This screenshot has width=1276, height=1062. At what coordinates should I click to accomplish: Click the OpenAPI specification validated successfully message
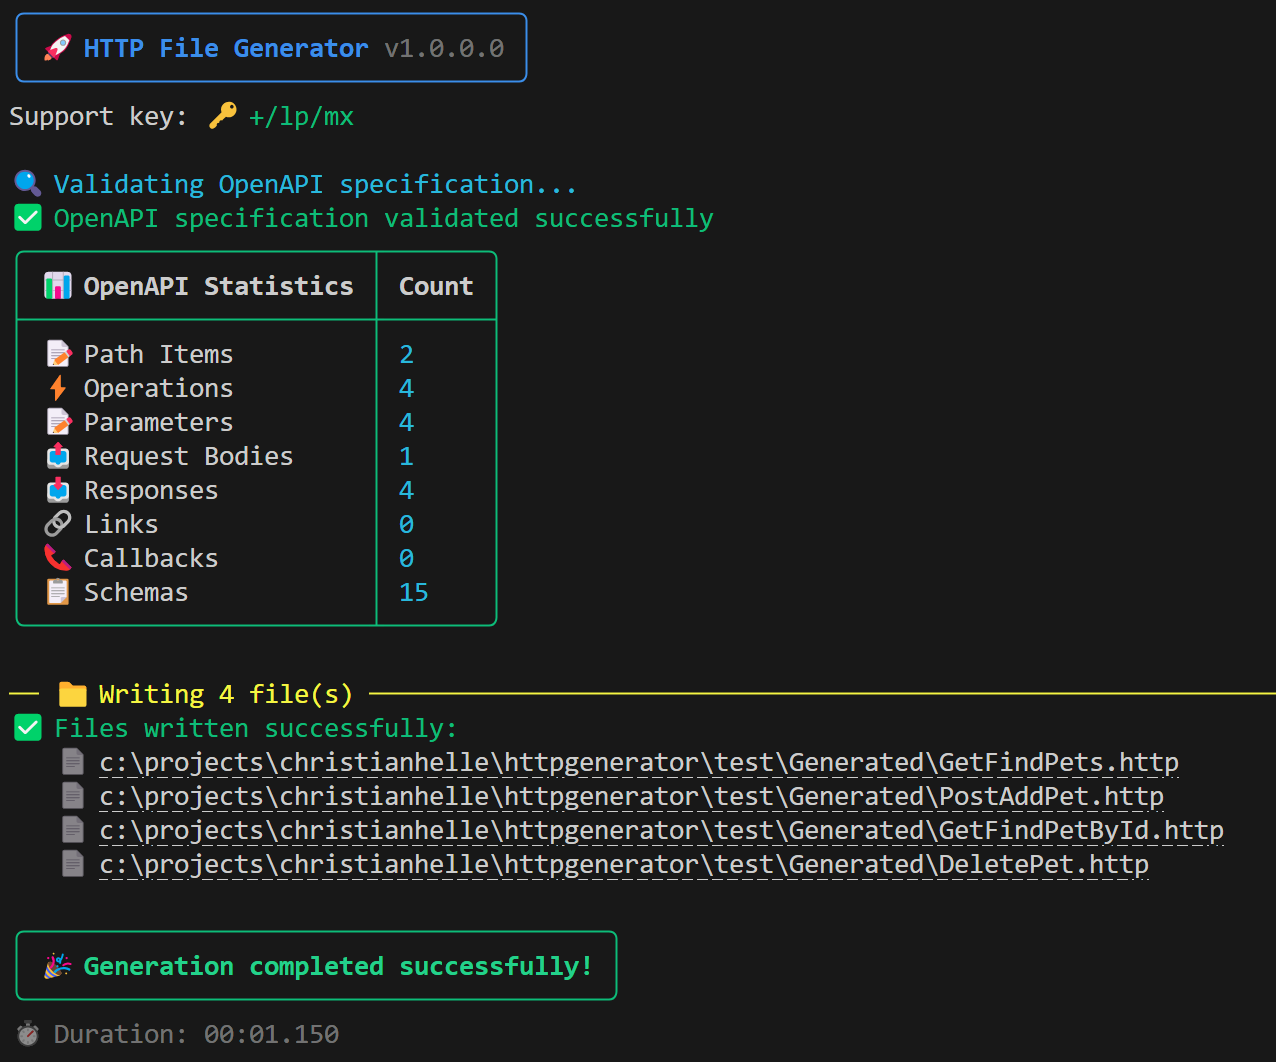(383, 219)
